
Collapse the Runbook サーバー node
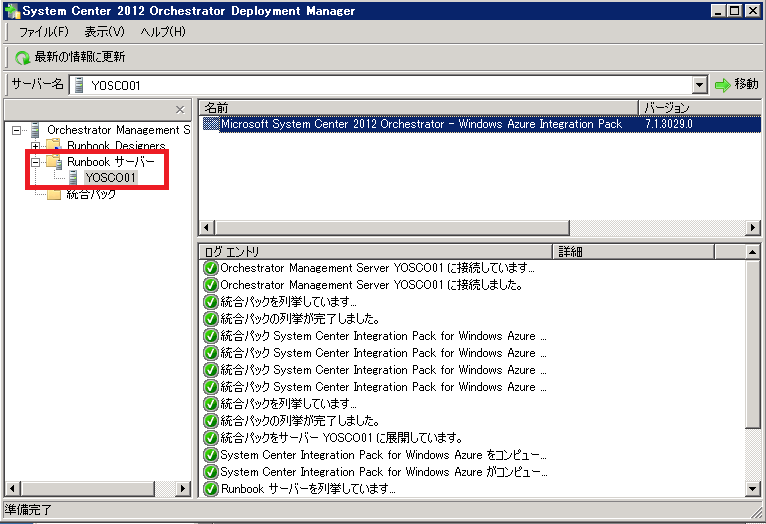[35, 162]
